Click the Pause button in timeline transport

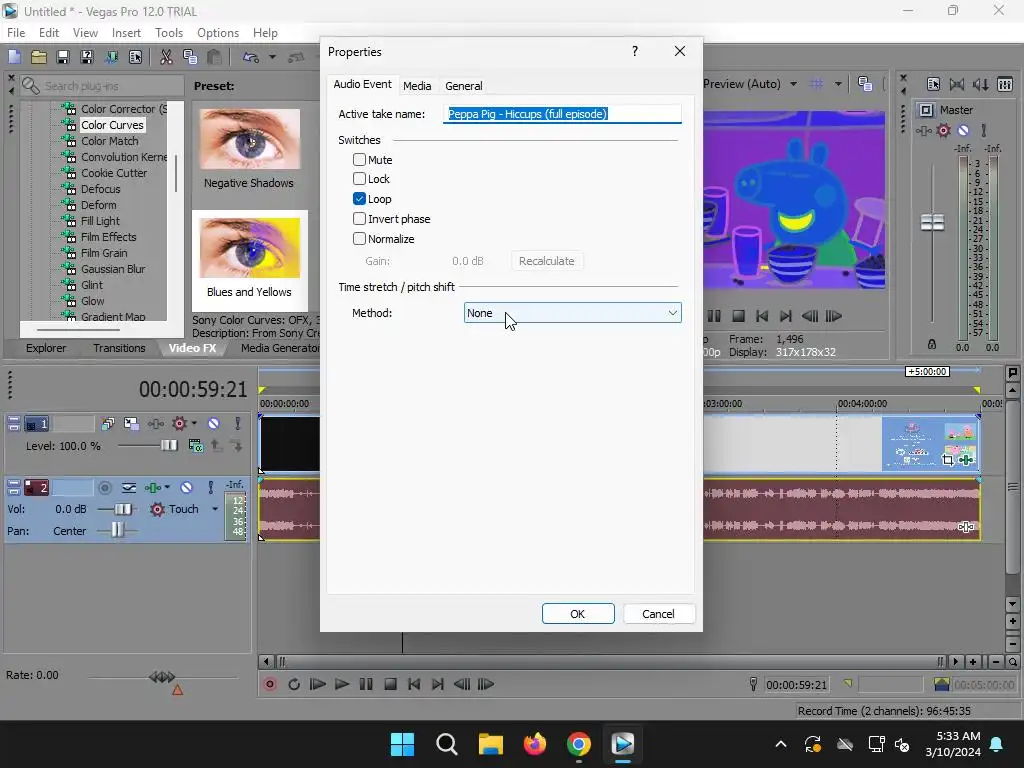(366, 684)
